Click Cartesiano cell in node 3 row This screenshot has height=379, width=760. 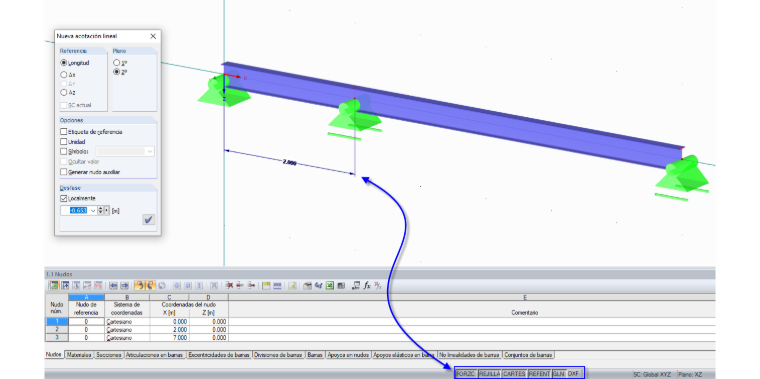coord(127,337)
